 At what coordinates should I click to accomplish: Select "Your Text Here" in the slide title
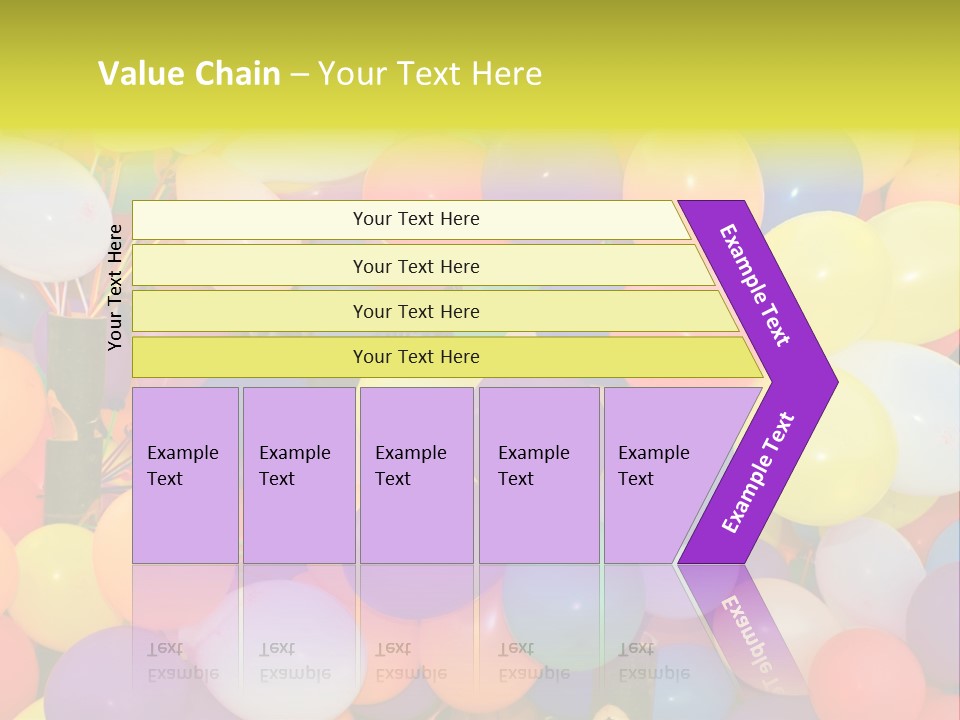(x=430, y=74)
